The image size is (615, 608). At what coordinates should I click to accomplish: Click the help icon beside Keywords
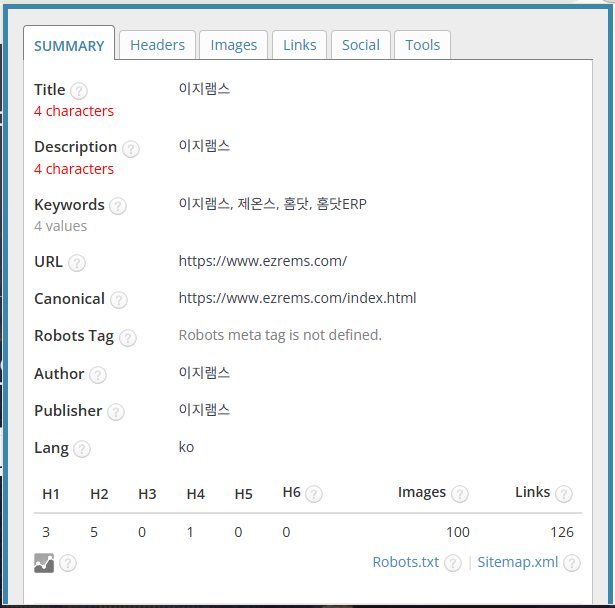(118, 206)
